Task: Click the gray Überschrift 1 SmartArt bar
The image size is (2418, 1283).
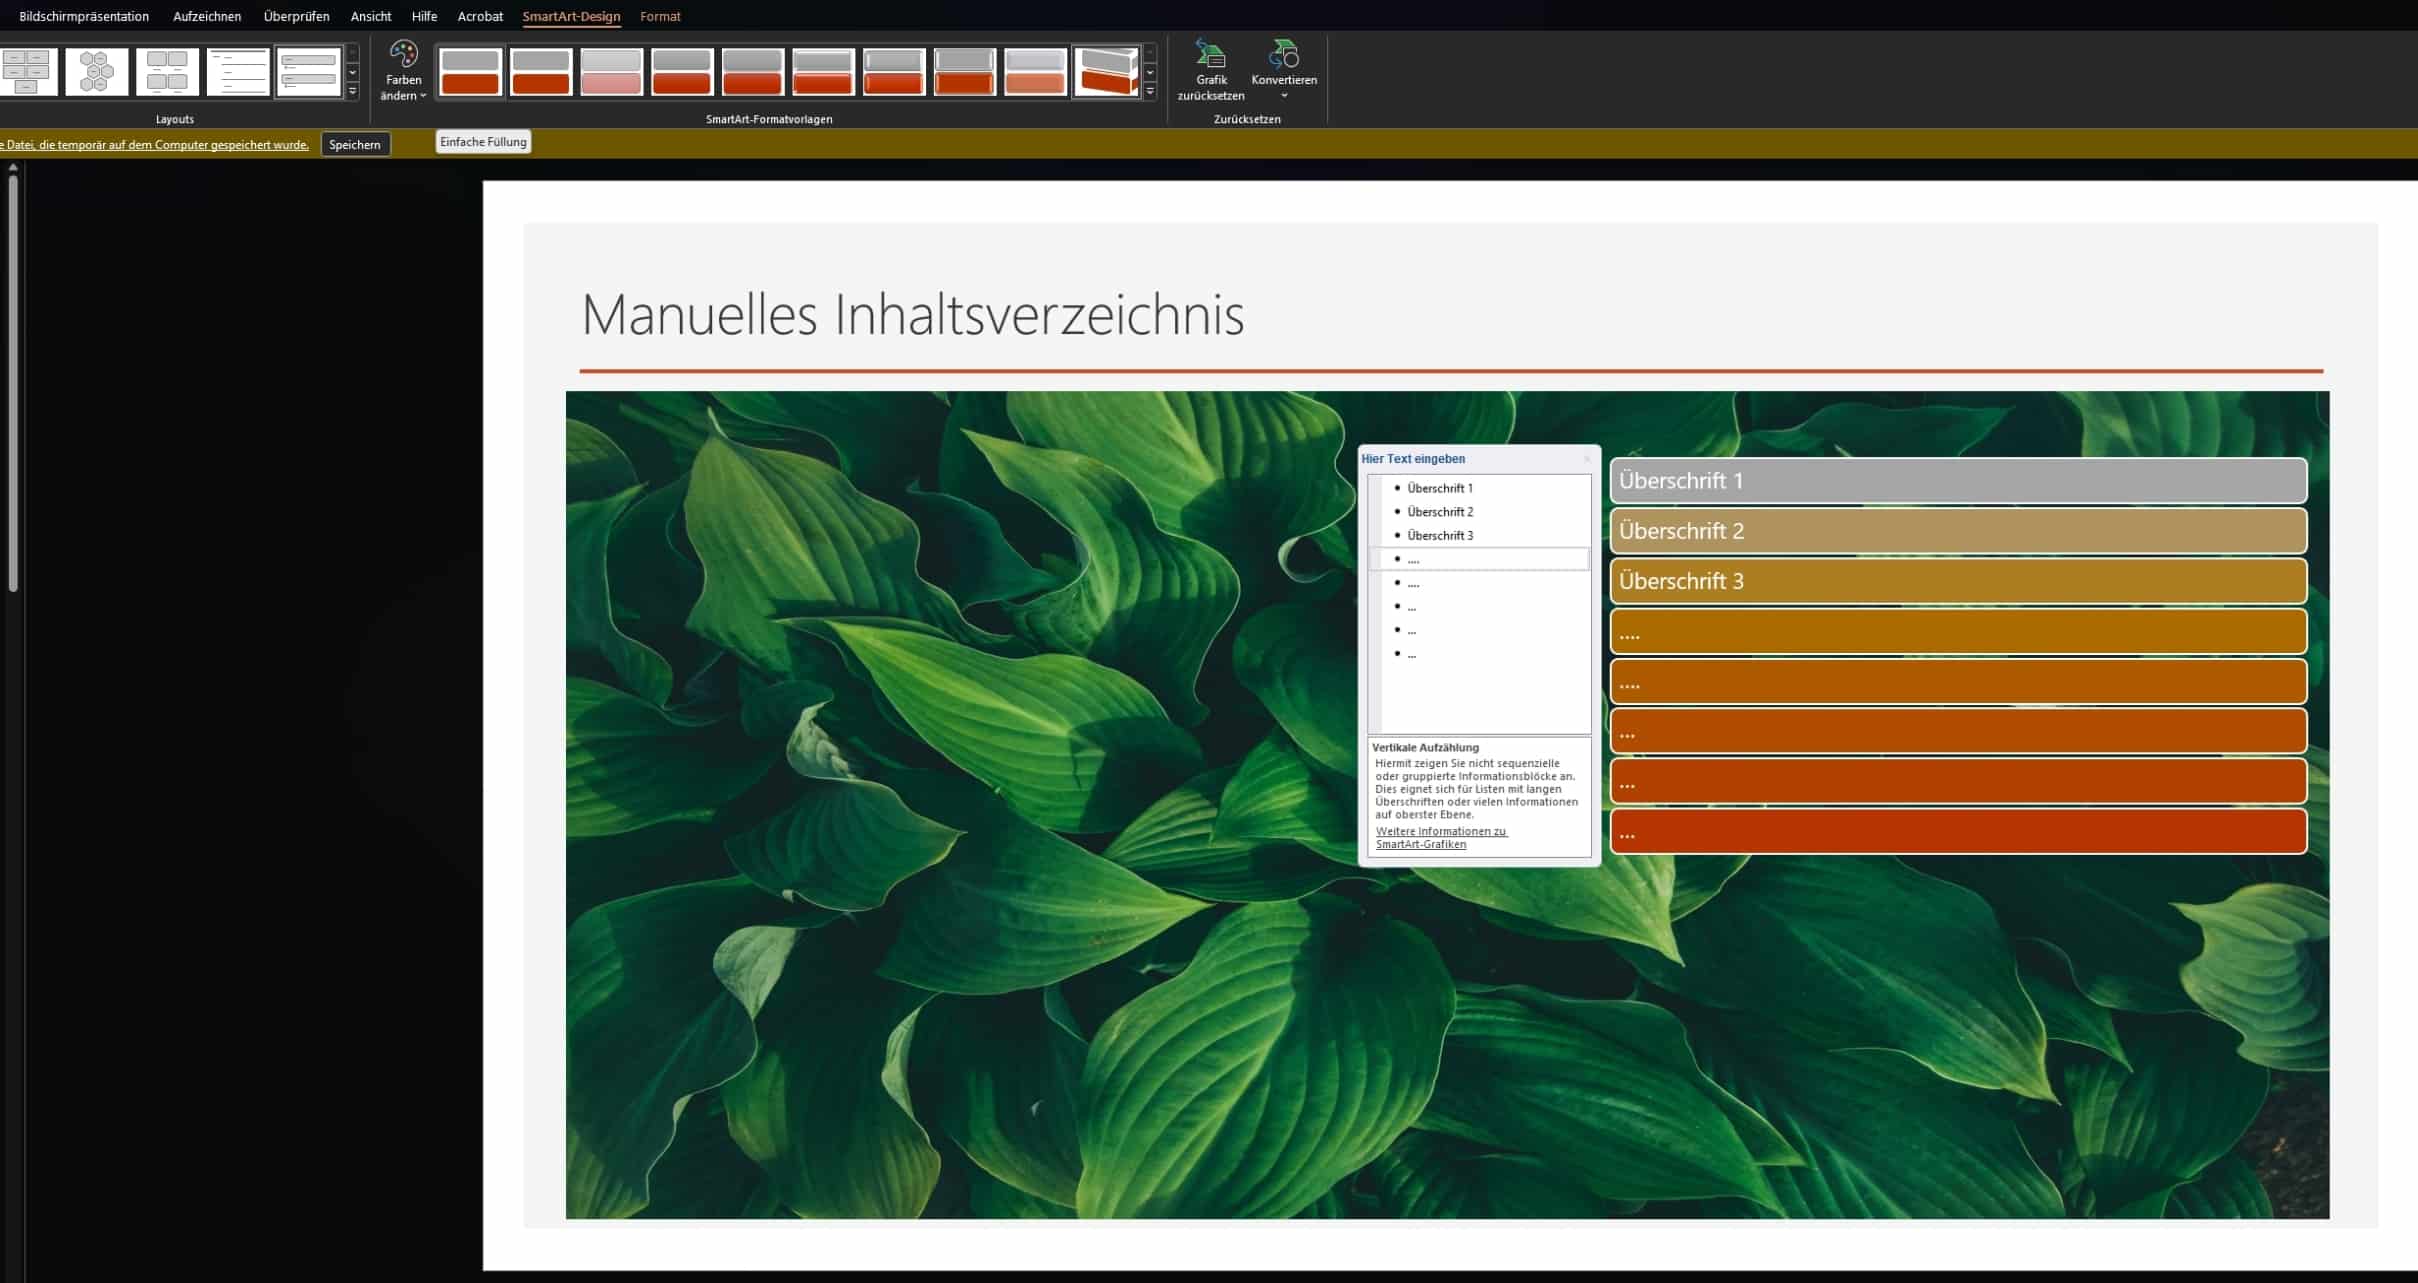Action: 1957,481
